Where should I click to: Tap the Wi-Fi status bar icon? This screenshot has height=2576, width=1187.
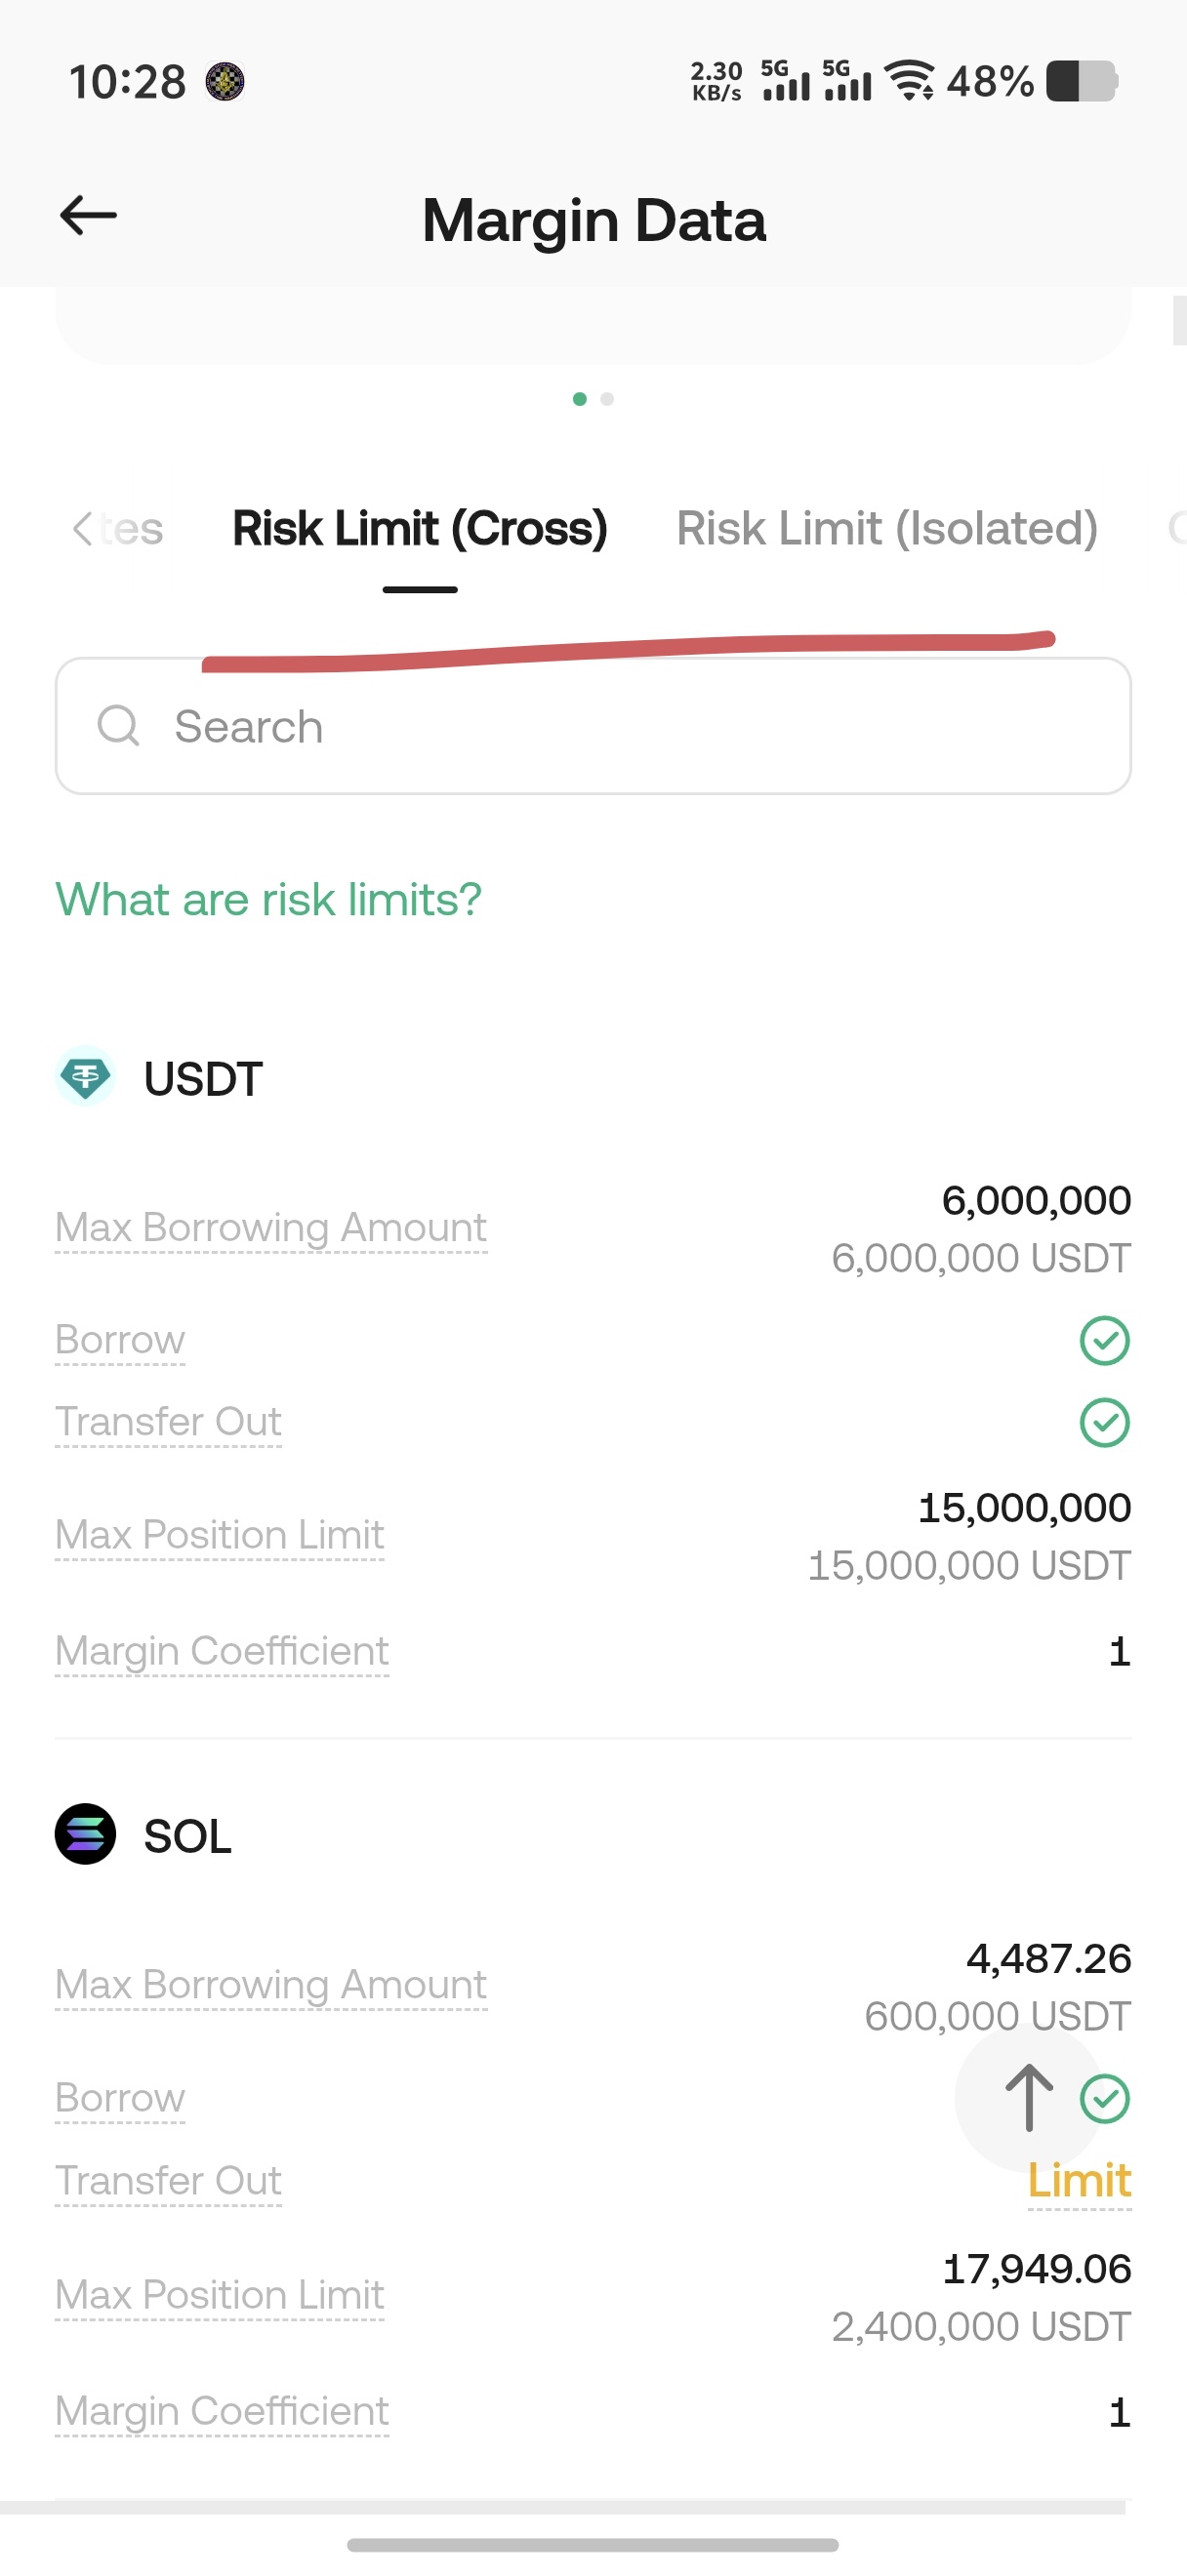click(x=911, y=80)
